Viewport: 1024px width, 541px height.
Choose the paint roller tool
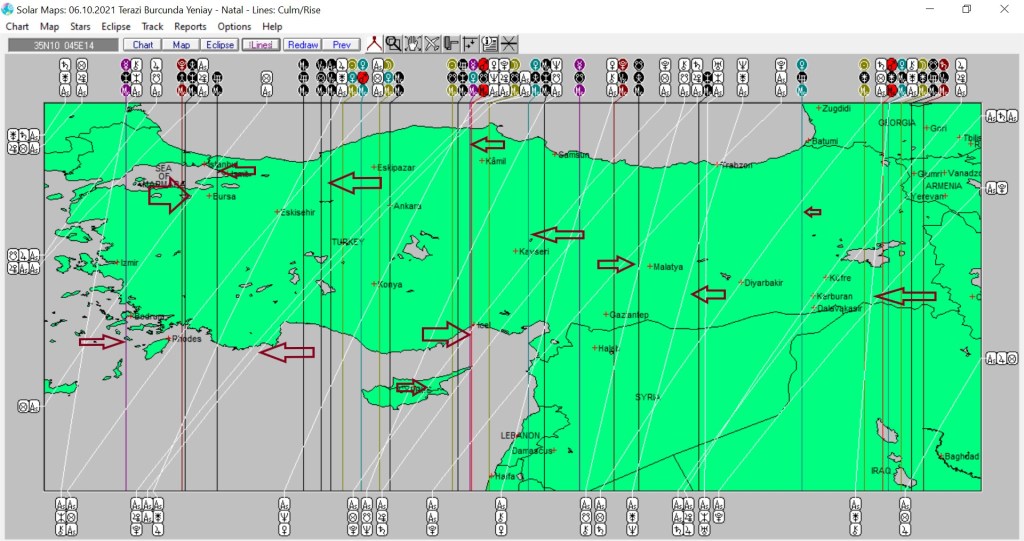click(x=451, y=44)
